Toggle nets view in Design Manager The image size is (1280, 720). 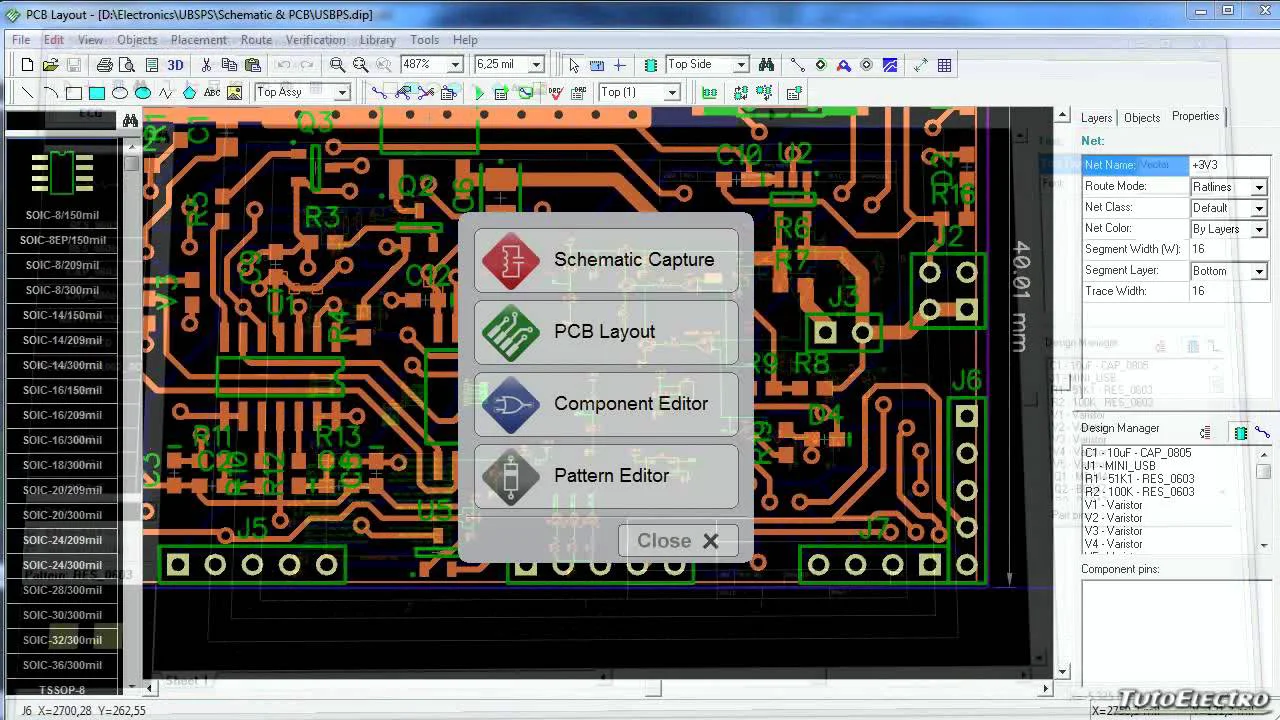(x=1262, y=432)
